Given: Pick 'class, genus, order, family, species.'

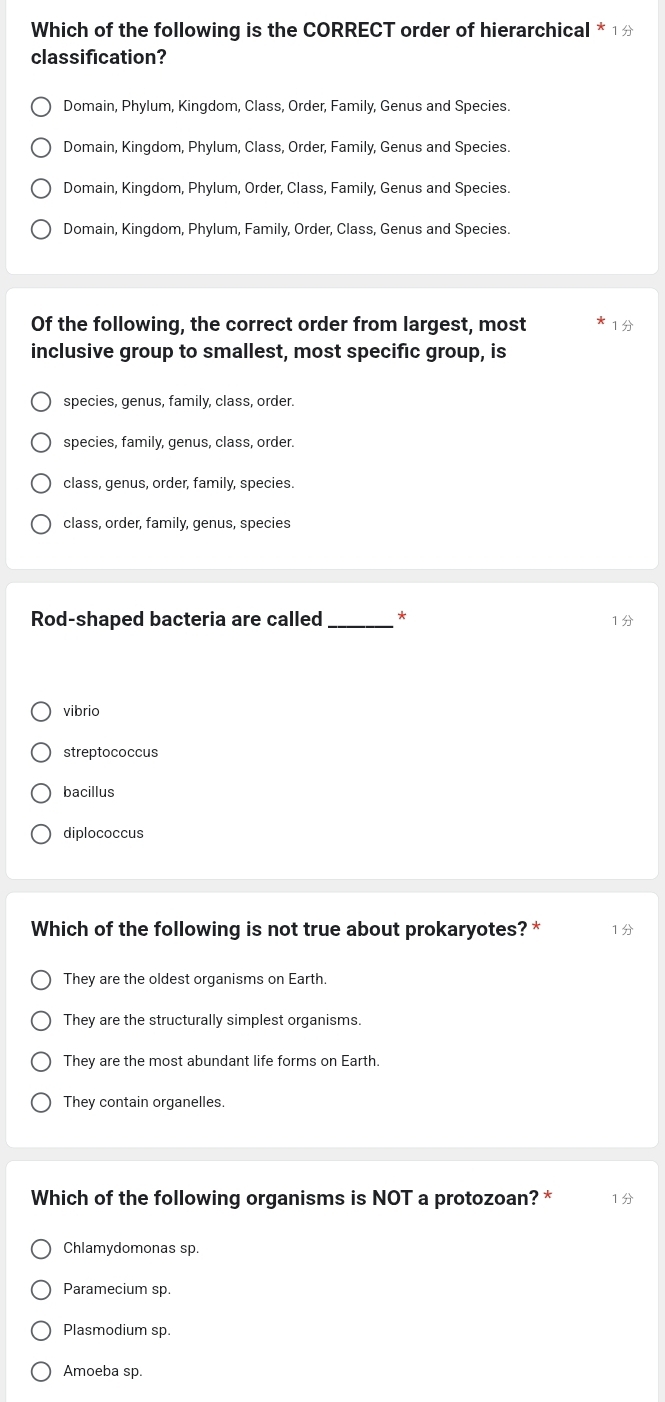Looking at the screenshot, I should click(x=41, y=483).
